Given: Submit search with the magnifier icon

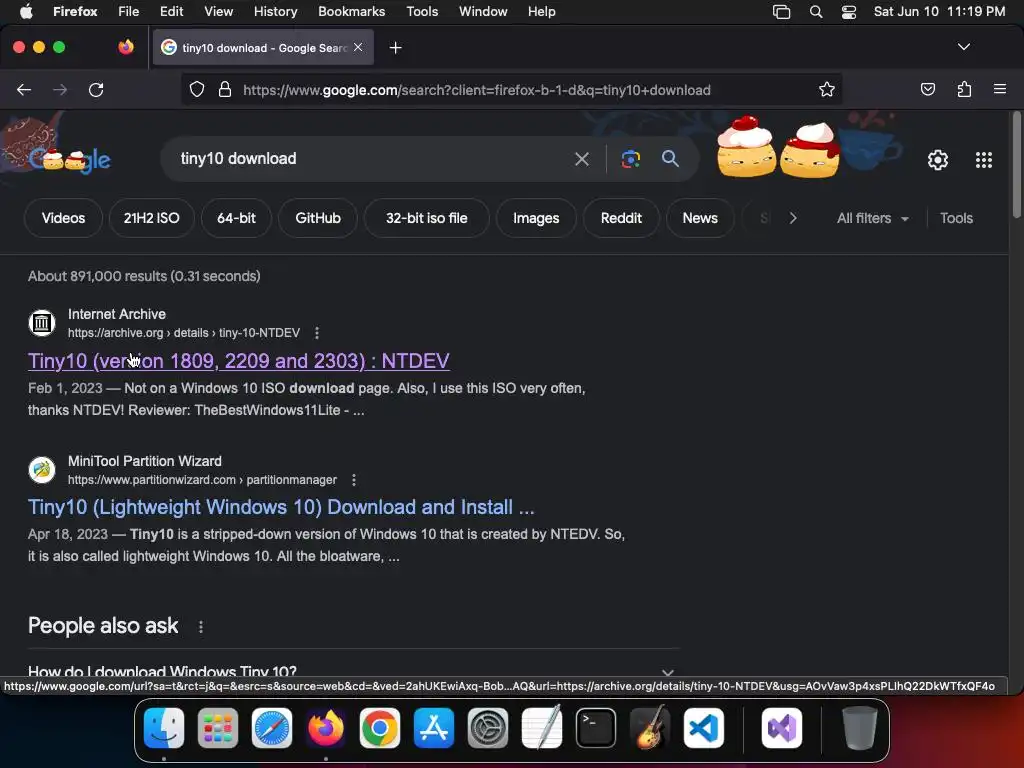Looking at the screenshot, I should (670, 158).
